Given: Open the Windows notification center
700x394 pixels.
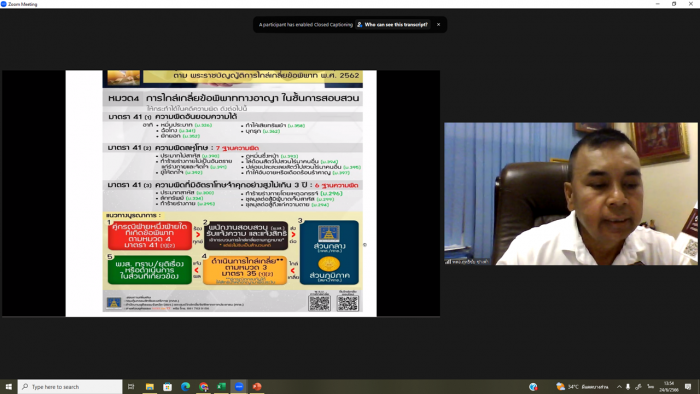Looking at the screenshot, I should click(688, 386).
